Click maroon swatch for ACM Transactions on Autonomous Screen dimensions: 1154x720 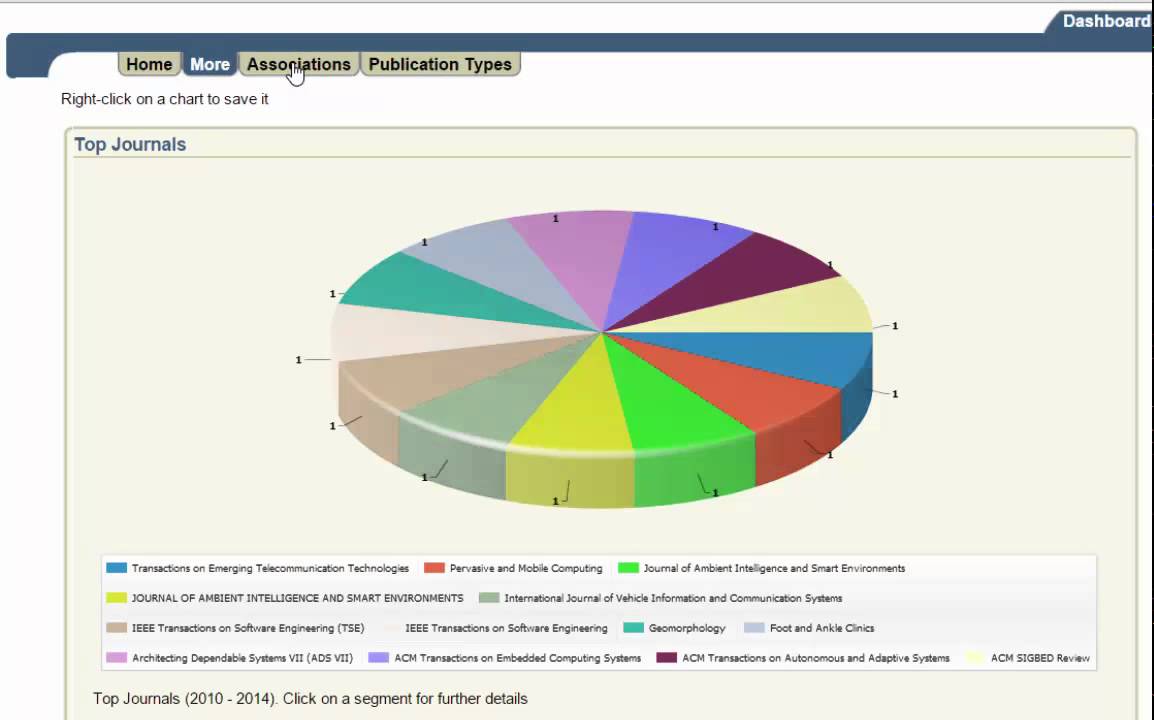667,657
